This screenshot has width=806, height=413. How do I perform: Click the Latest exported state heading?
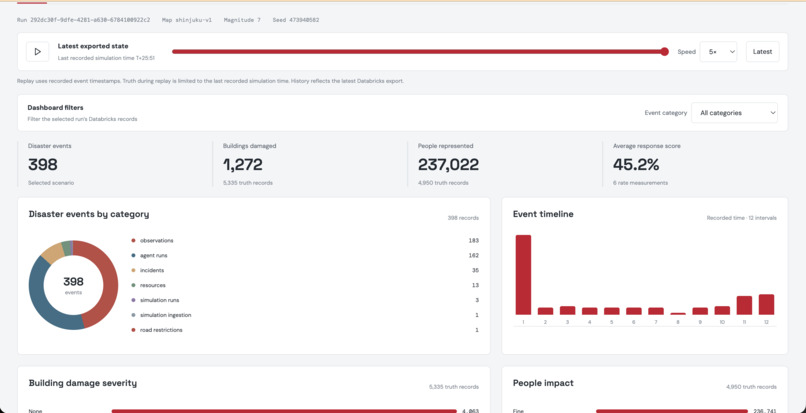pyautogui.click(x=93, y=46)
